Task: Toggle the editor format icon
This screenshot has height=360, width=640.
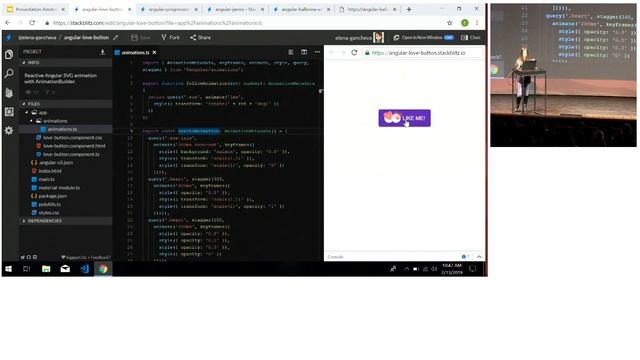Action: click(x=291, y=52)
